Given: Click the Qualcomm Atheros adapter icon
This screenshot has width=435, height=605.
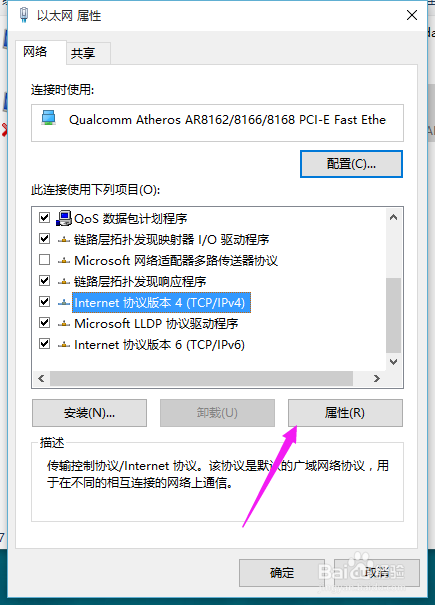Looking at the screenshot, I should (x=49, y=118).
